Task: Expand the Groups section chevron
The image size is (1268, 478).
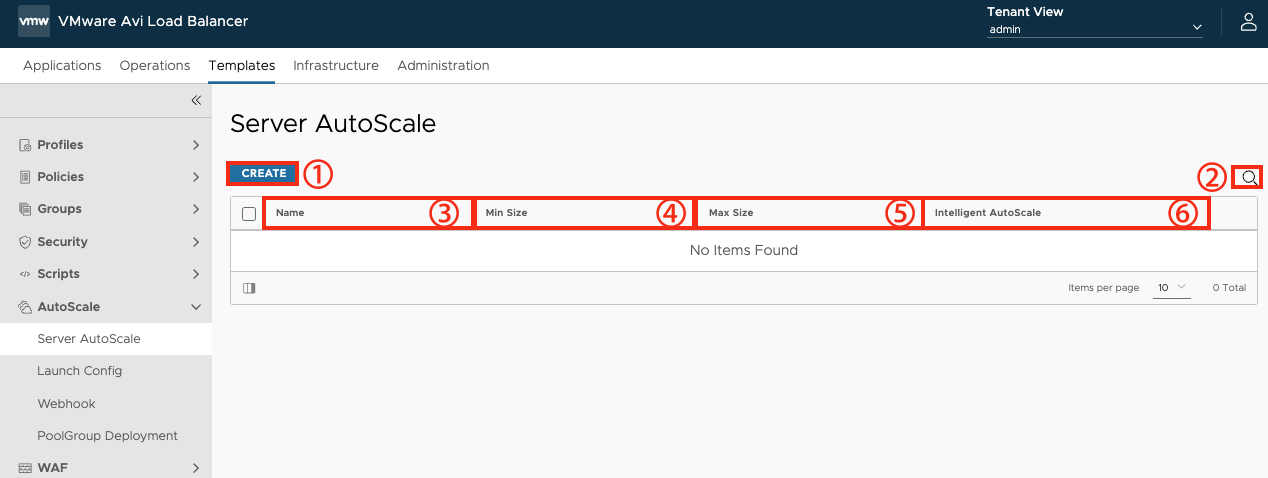Action: pyautogui.click(x=196, y=209)
